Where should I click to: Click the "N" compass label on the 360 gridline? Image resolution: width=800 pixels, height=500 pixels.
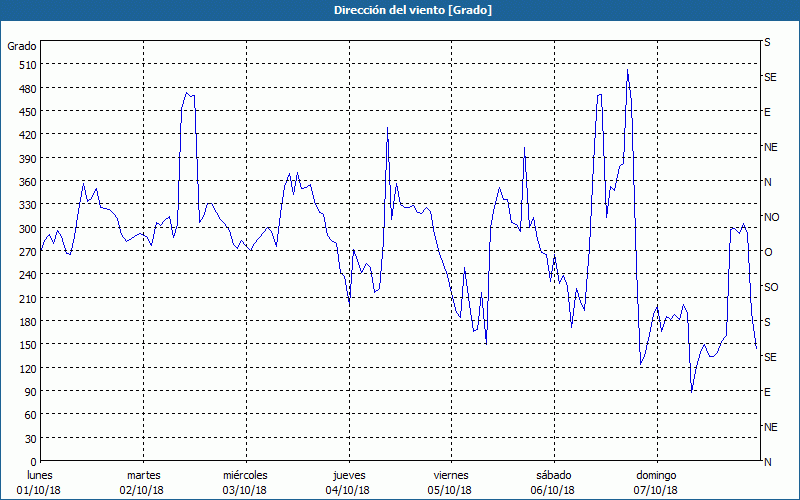[x=767, y=182]
